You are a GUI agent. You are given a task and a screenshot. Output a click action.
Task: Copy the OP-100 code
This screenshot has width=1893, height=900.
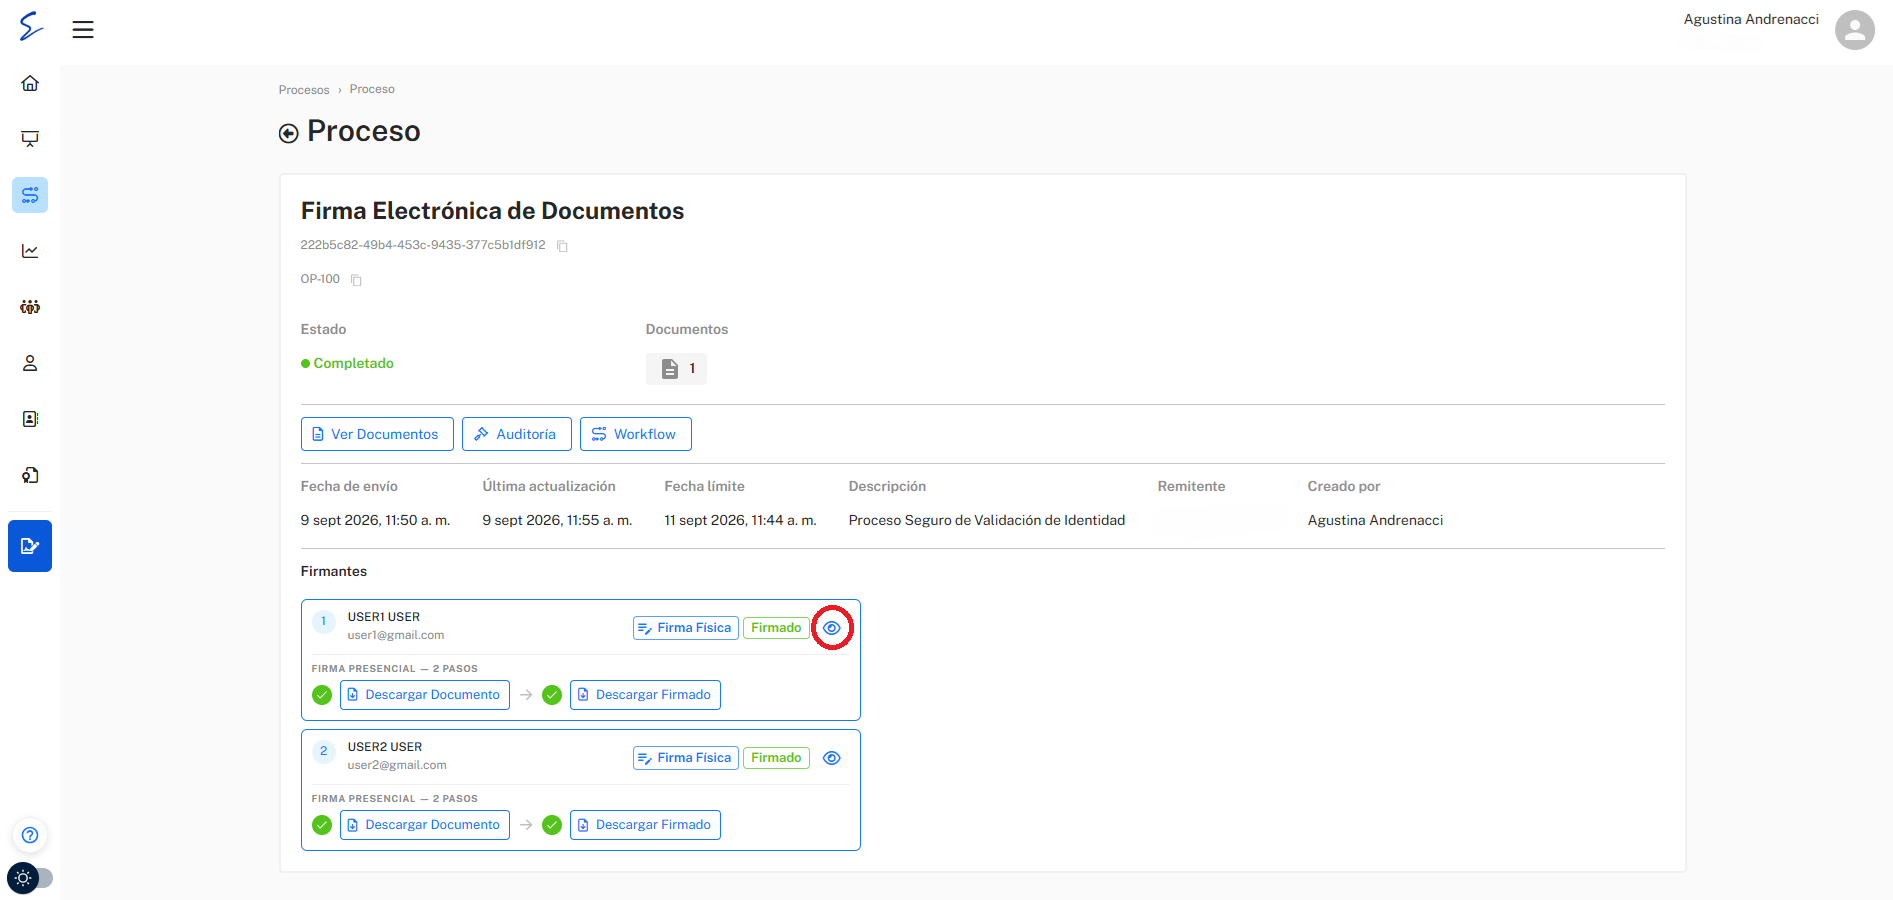point(356,280)
